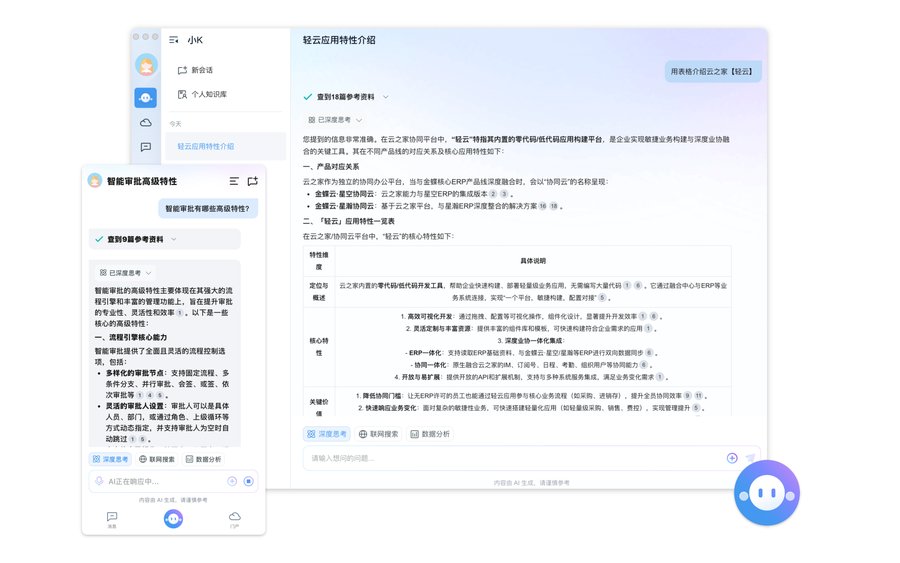Click the plus attachment icon in main input
The width and height of the screenshot is (900, 563).
tap(732, 458)
